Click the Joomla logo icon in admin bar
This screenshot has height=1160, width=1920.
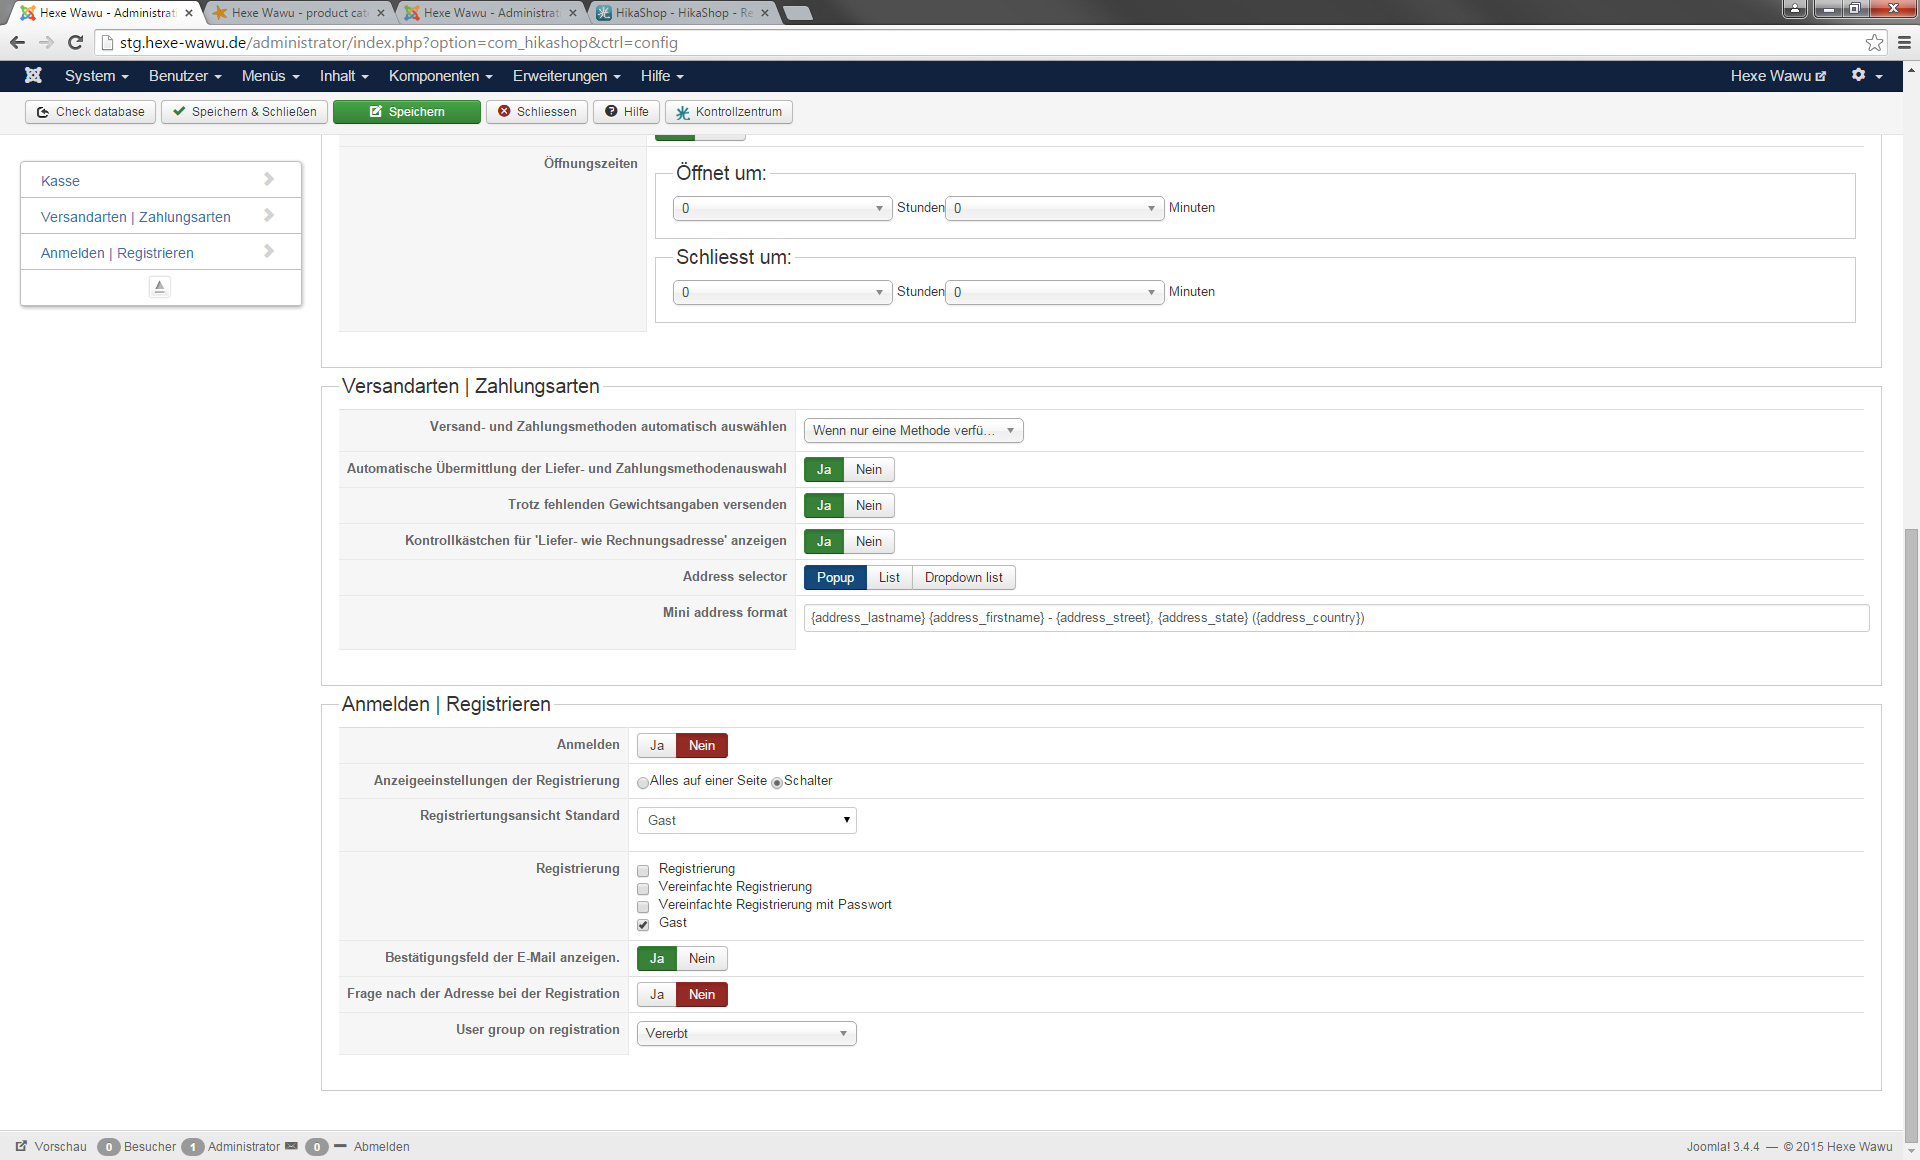coord(33,76)
